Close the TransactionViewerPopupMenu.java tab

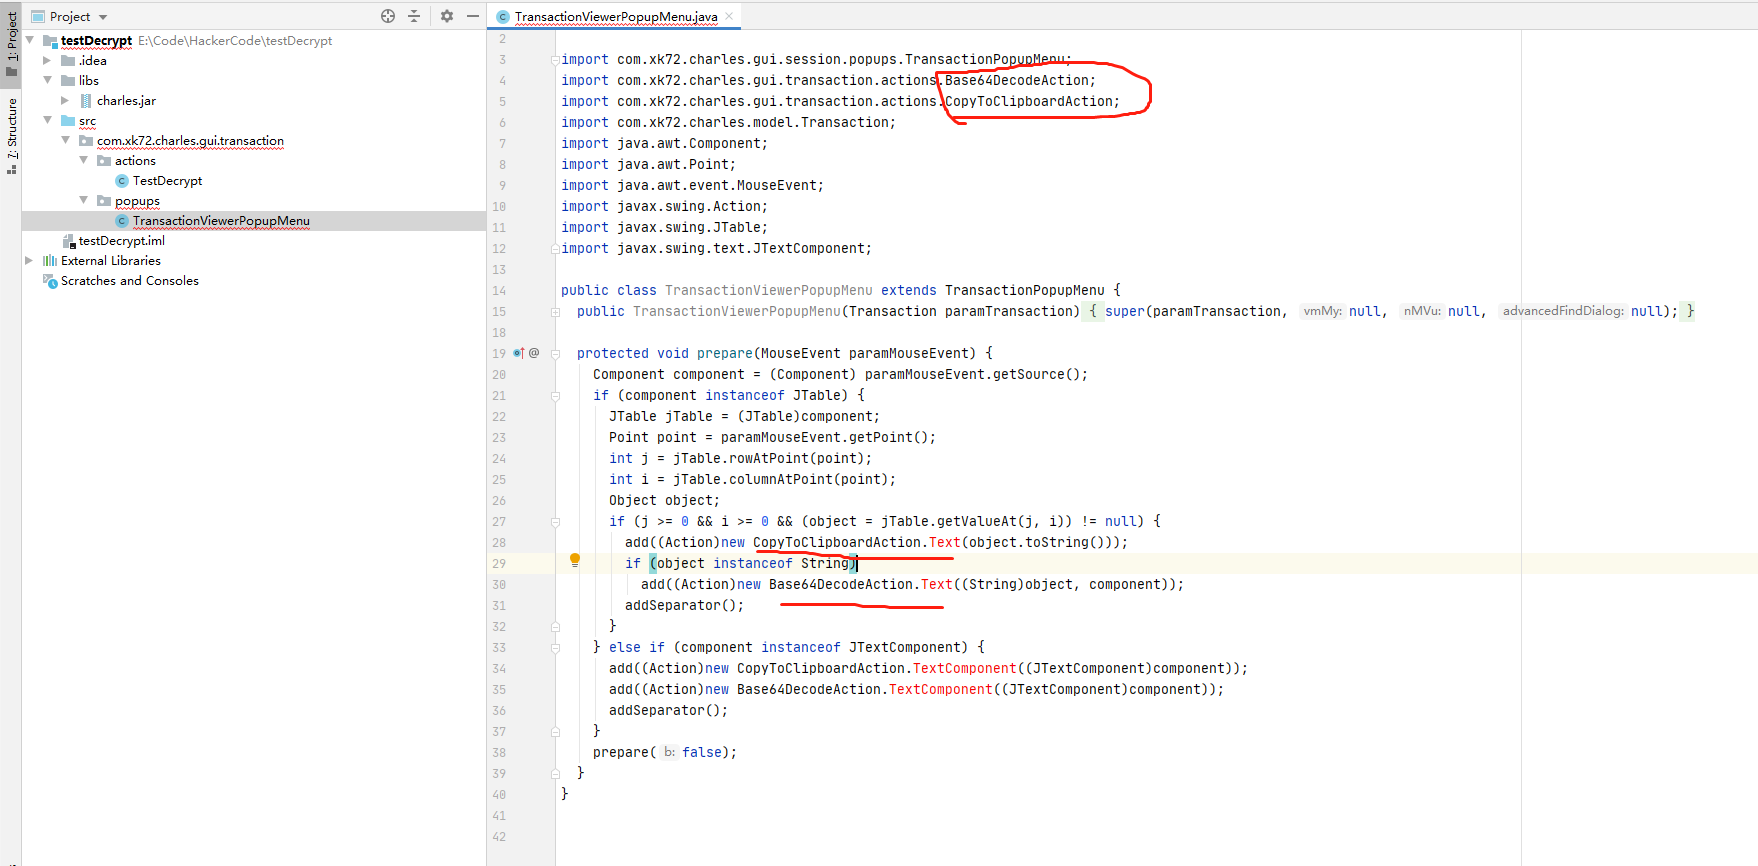click(729, 16)
